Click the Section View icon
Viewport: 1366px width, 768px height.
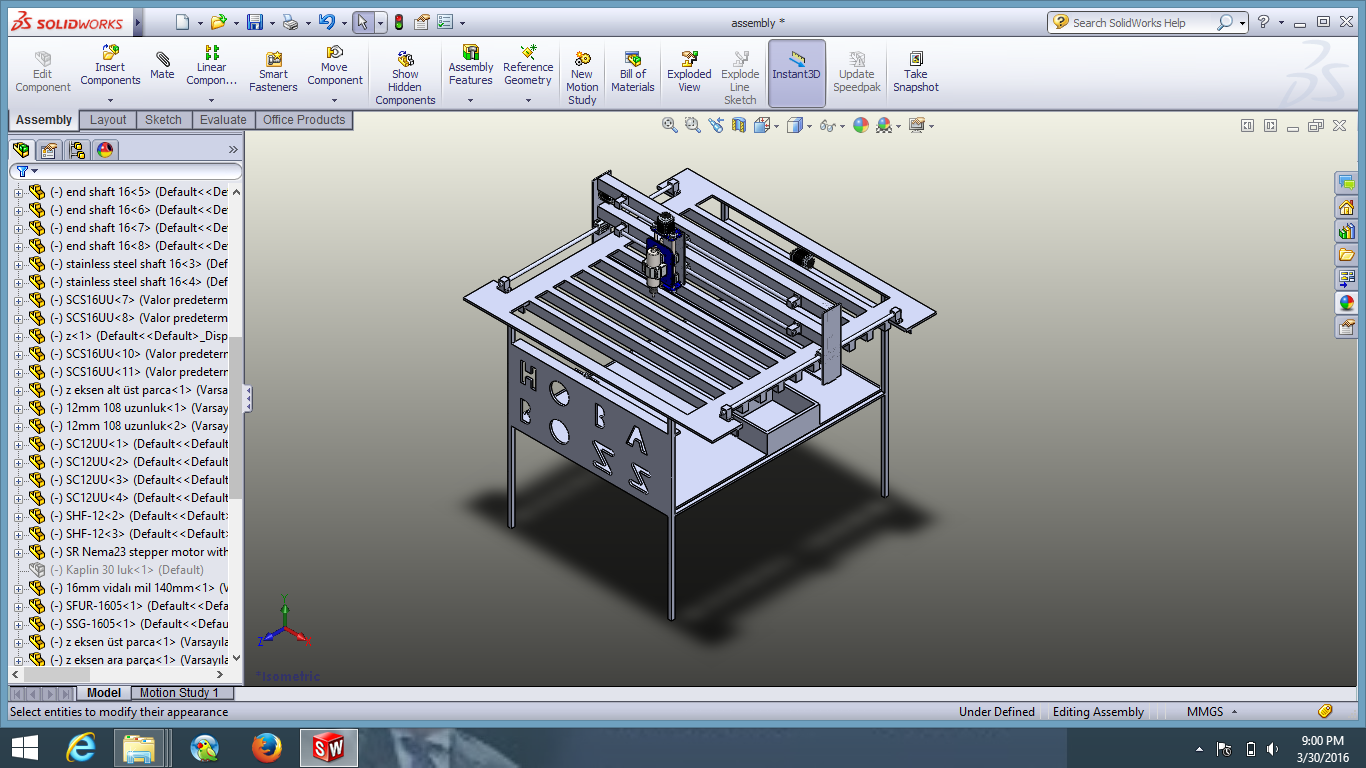click(x=739, y=125)
